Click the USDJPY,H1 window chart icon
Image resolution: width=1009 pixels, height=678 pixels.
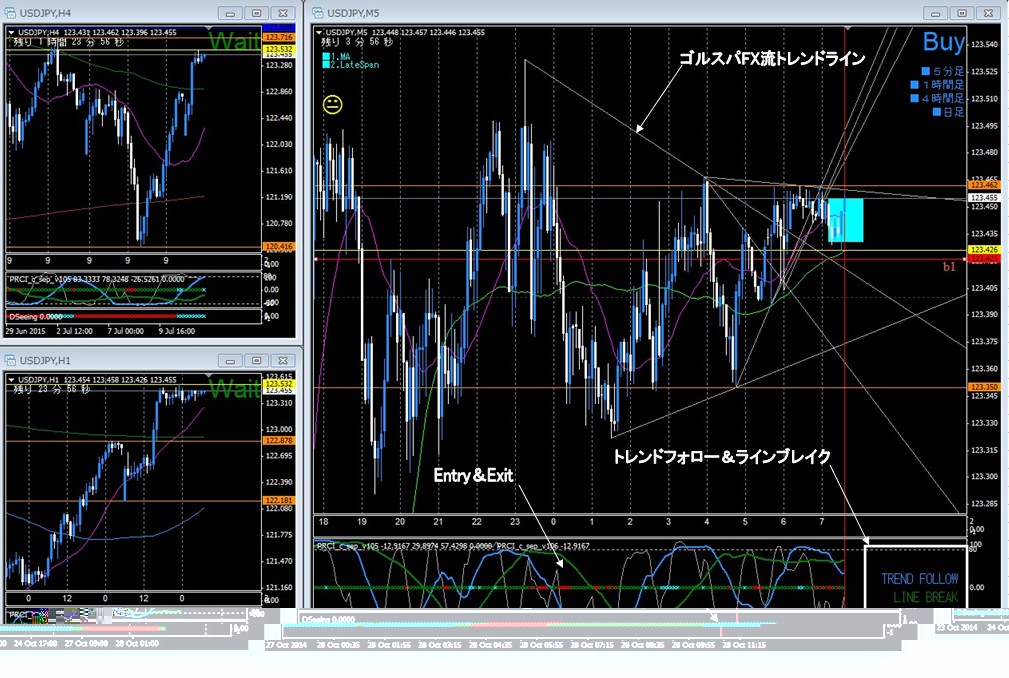[10, 360]
